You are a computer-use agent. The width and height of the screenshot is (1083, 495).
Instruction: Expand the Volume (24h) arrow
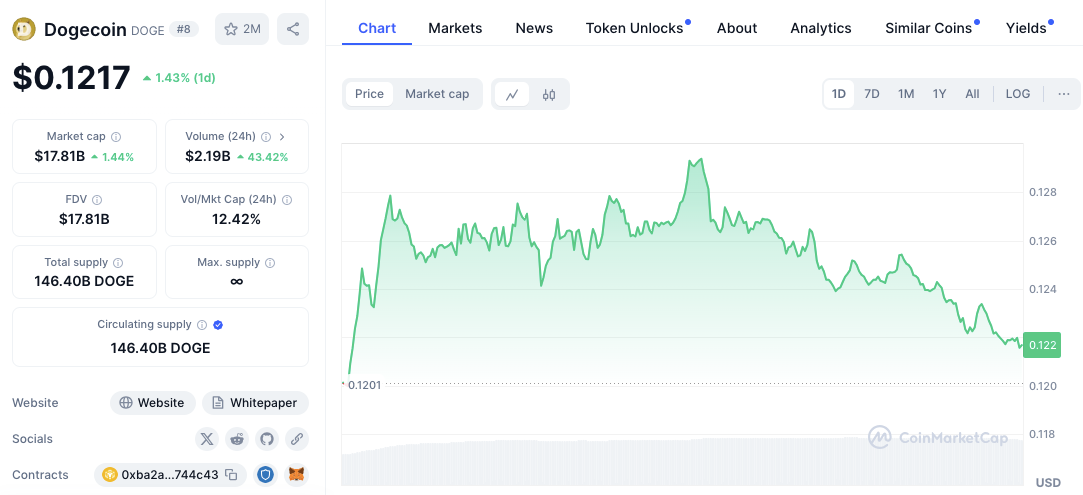282,136
